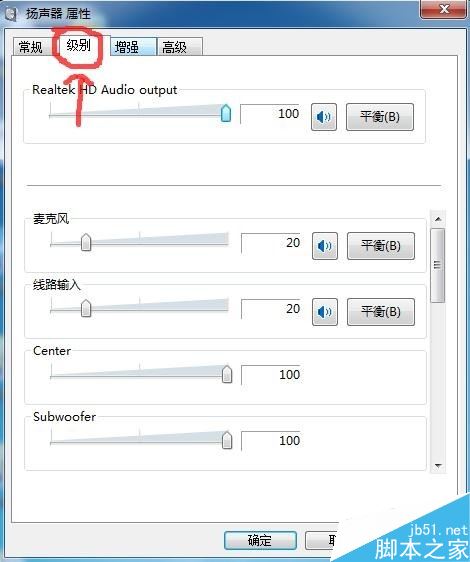Screen dimensions: 470x562
Task: Mute the Realtek HD Audio output speaker
Action: (324, 117)
